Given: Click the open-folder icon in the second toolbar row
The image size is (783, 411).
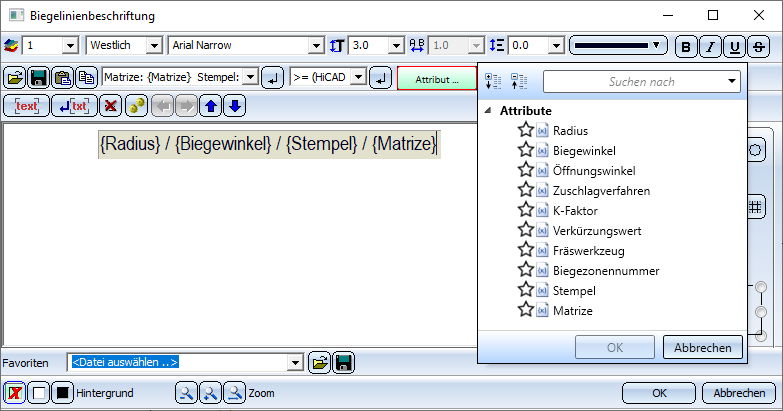Looking at the screenshot, I should coord(15,78).
